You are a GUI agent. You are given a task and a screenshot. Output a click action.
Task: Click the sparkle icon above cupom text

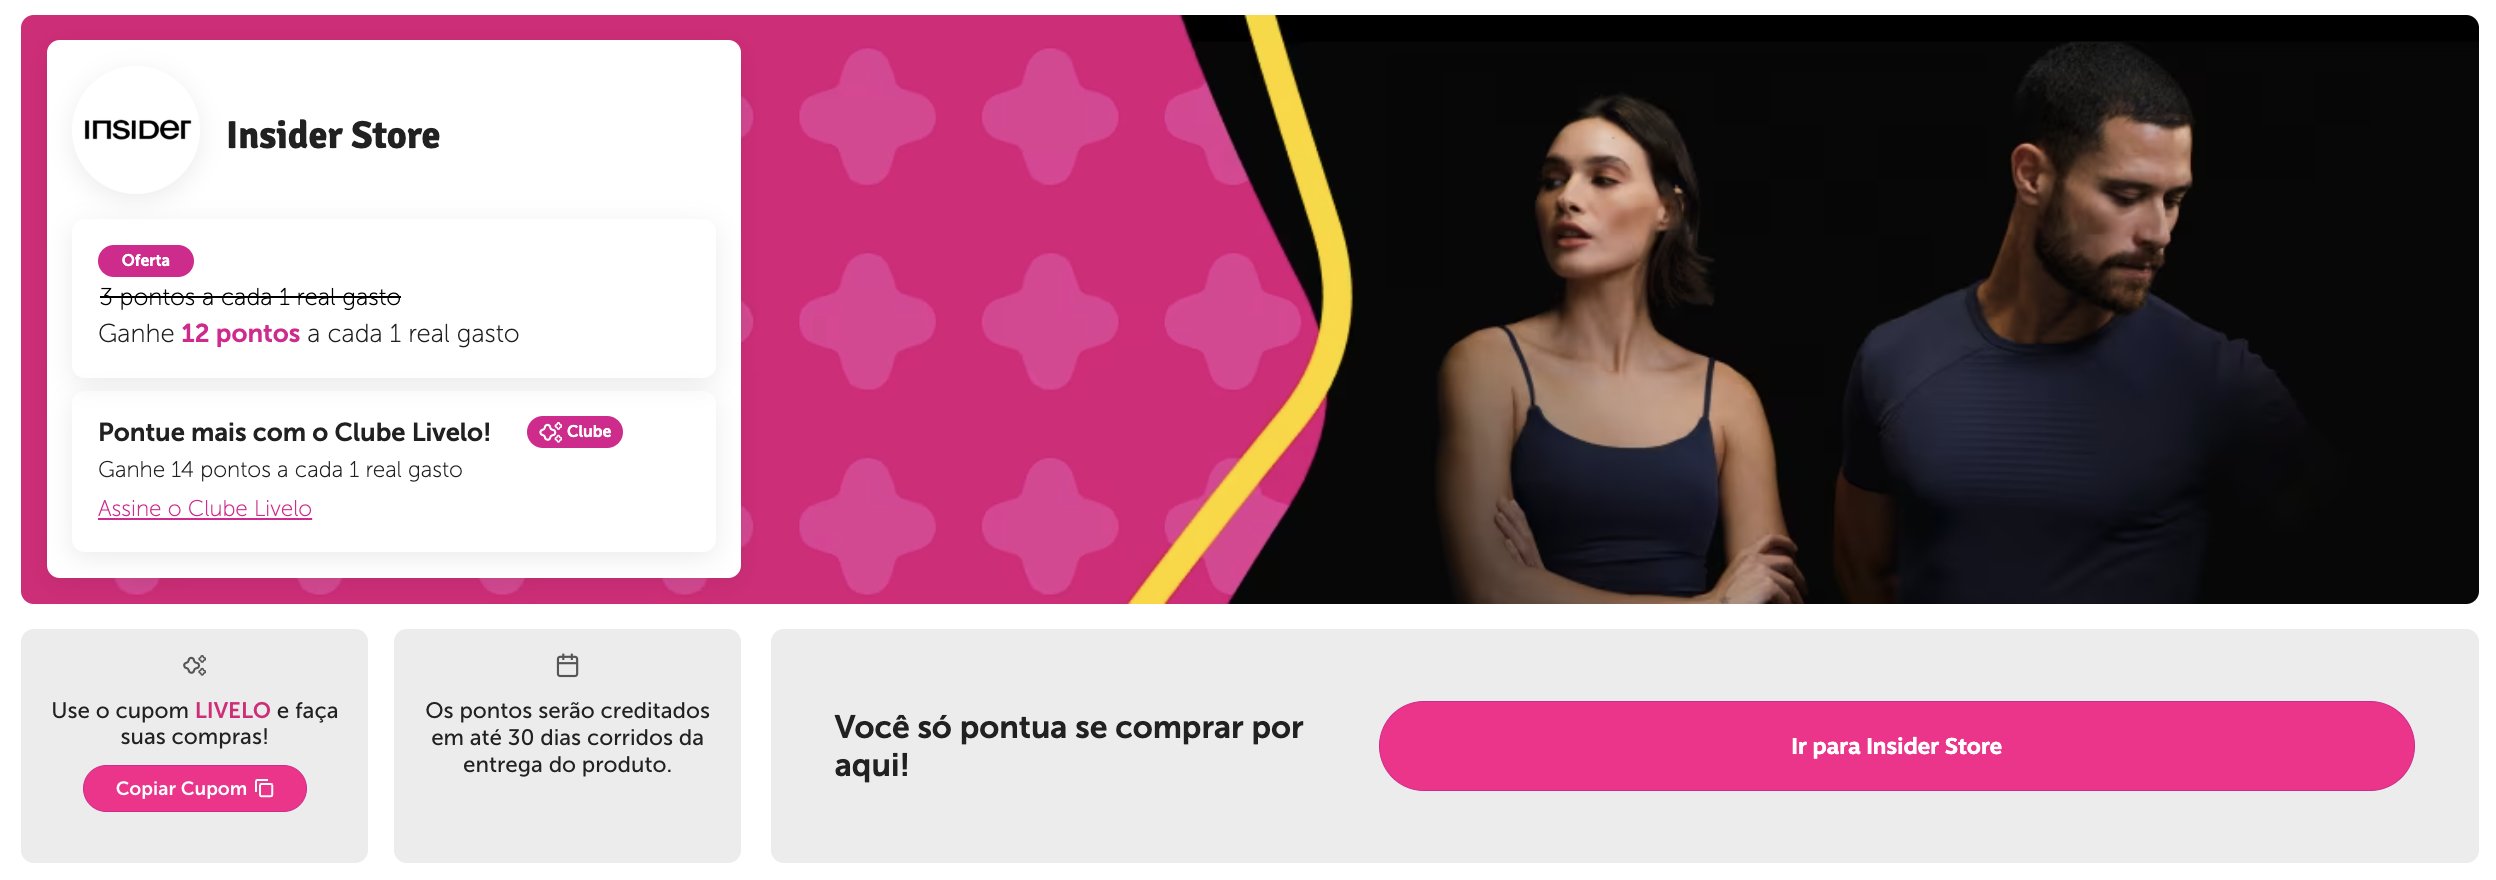coord(194,665)
